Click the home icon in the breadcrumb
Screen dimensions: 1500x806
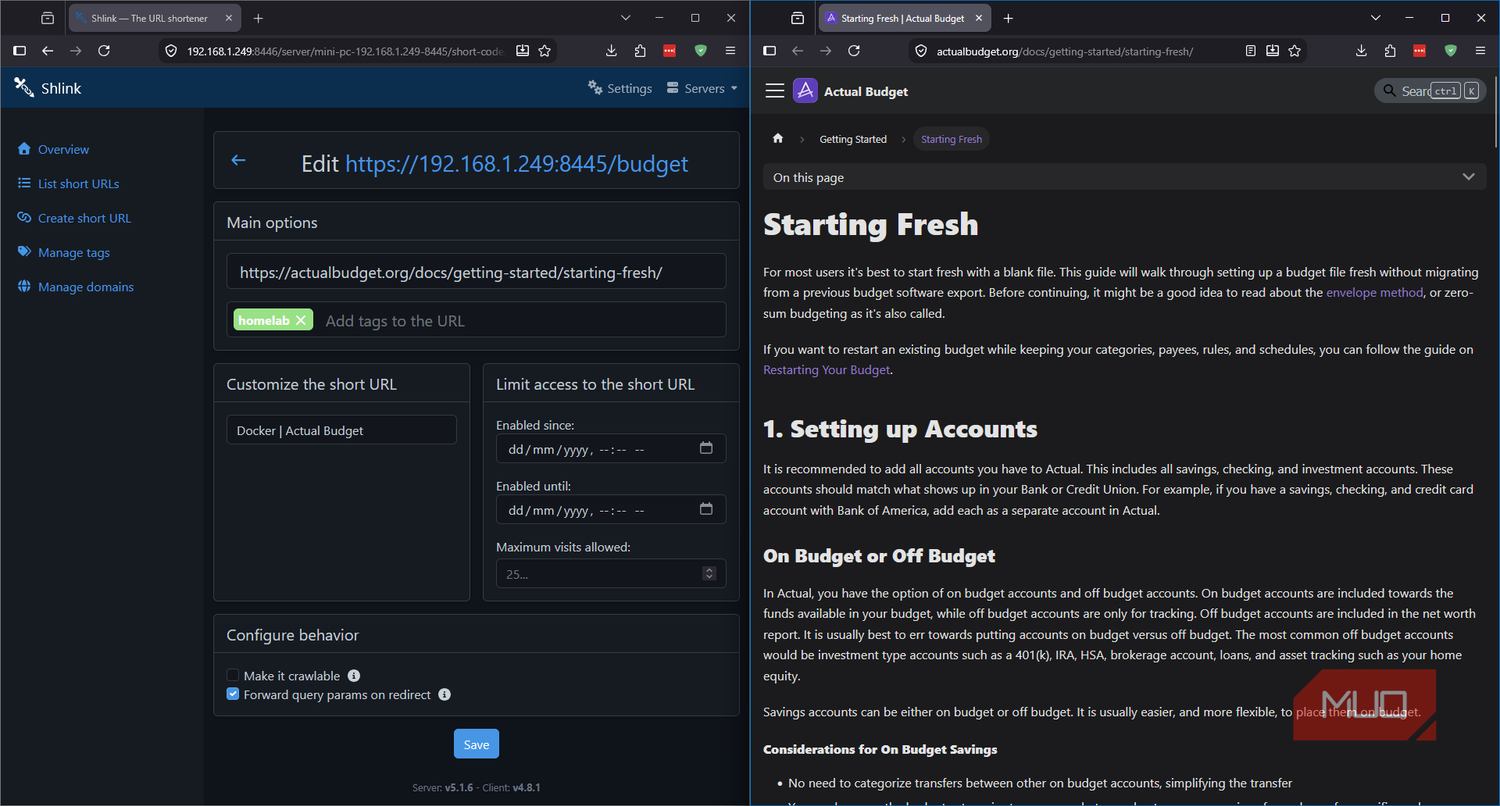click(x=778, y=139)
